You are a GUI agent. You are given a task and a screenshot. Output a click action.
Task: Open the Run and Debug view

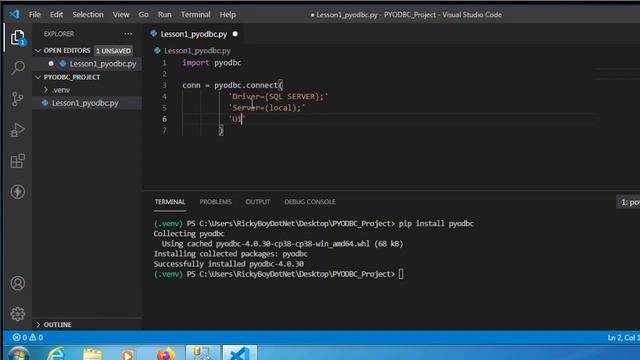coord(18,130)
